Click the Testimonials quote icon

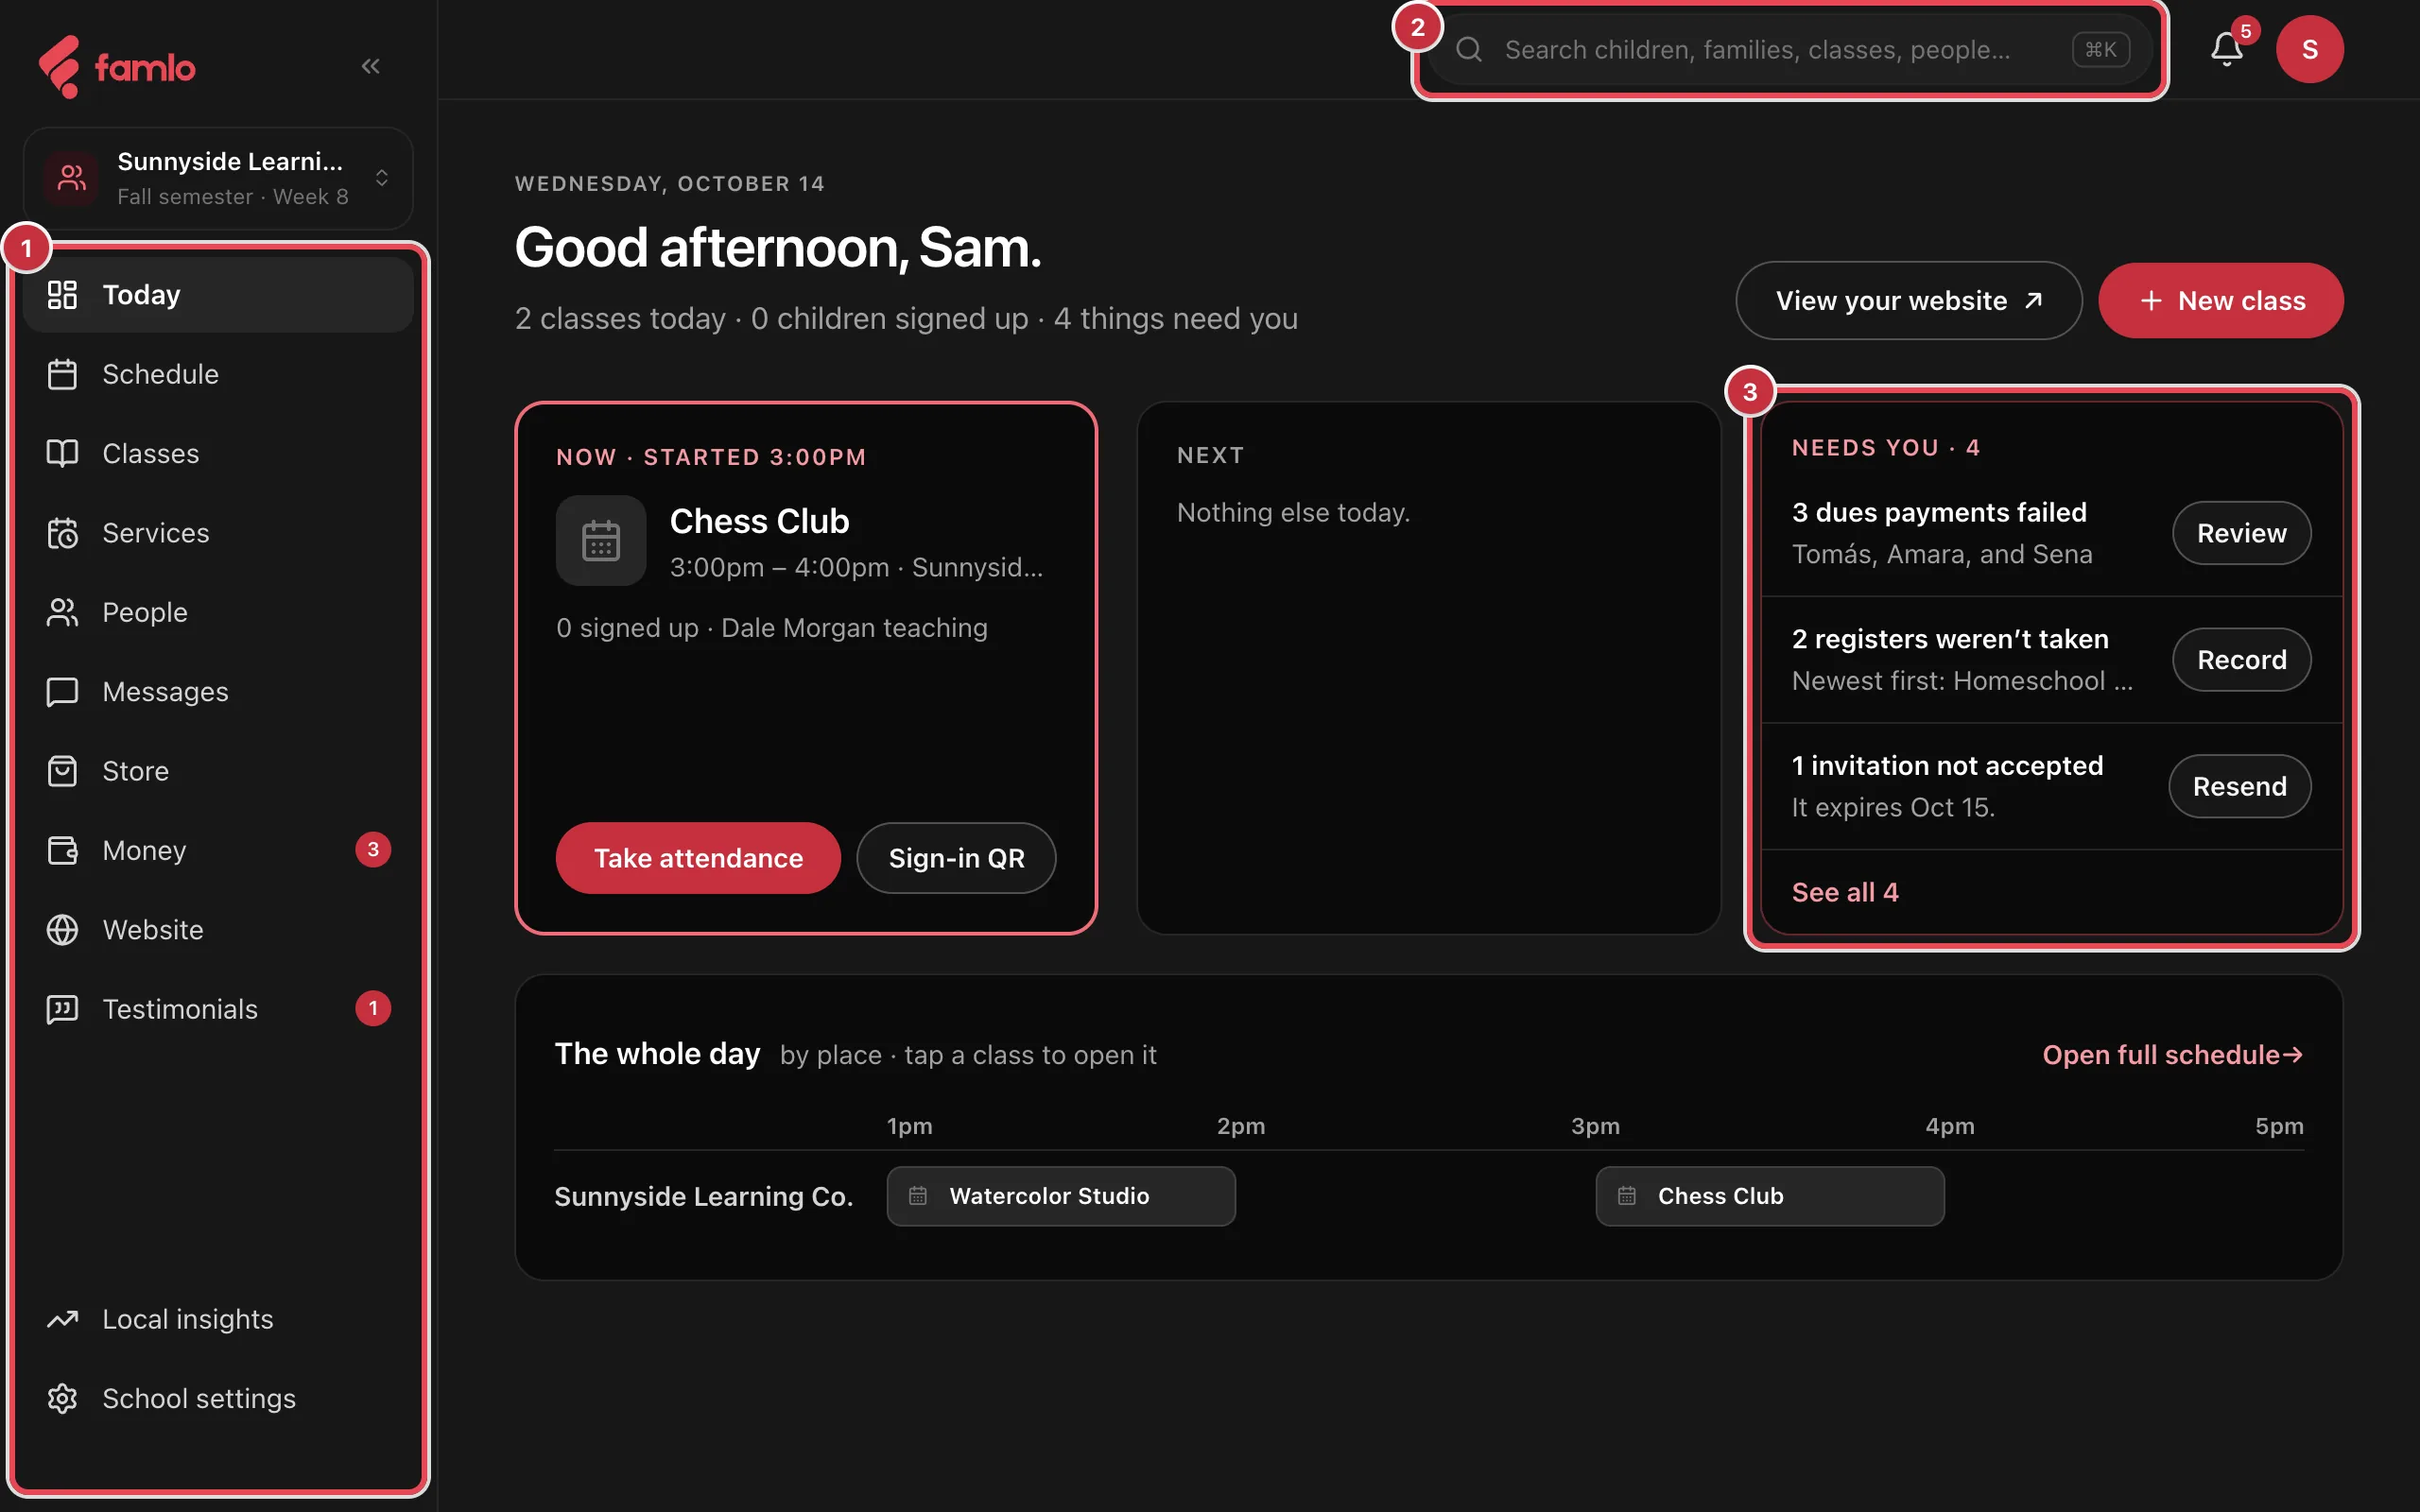pyautogui.click(x=62, y=1009)
